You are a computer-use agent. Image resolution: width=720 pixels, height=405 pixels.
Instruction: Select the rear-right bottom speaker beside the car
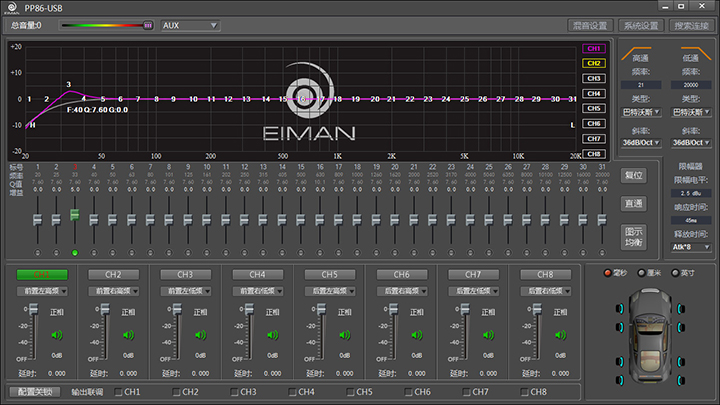(681, 380)
